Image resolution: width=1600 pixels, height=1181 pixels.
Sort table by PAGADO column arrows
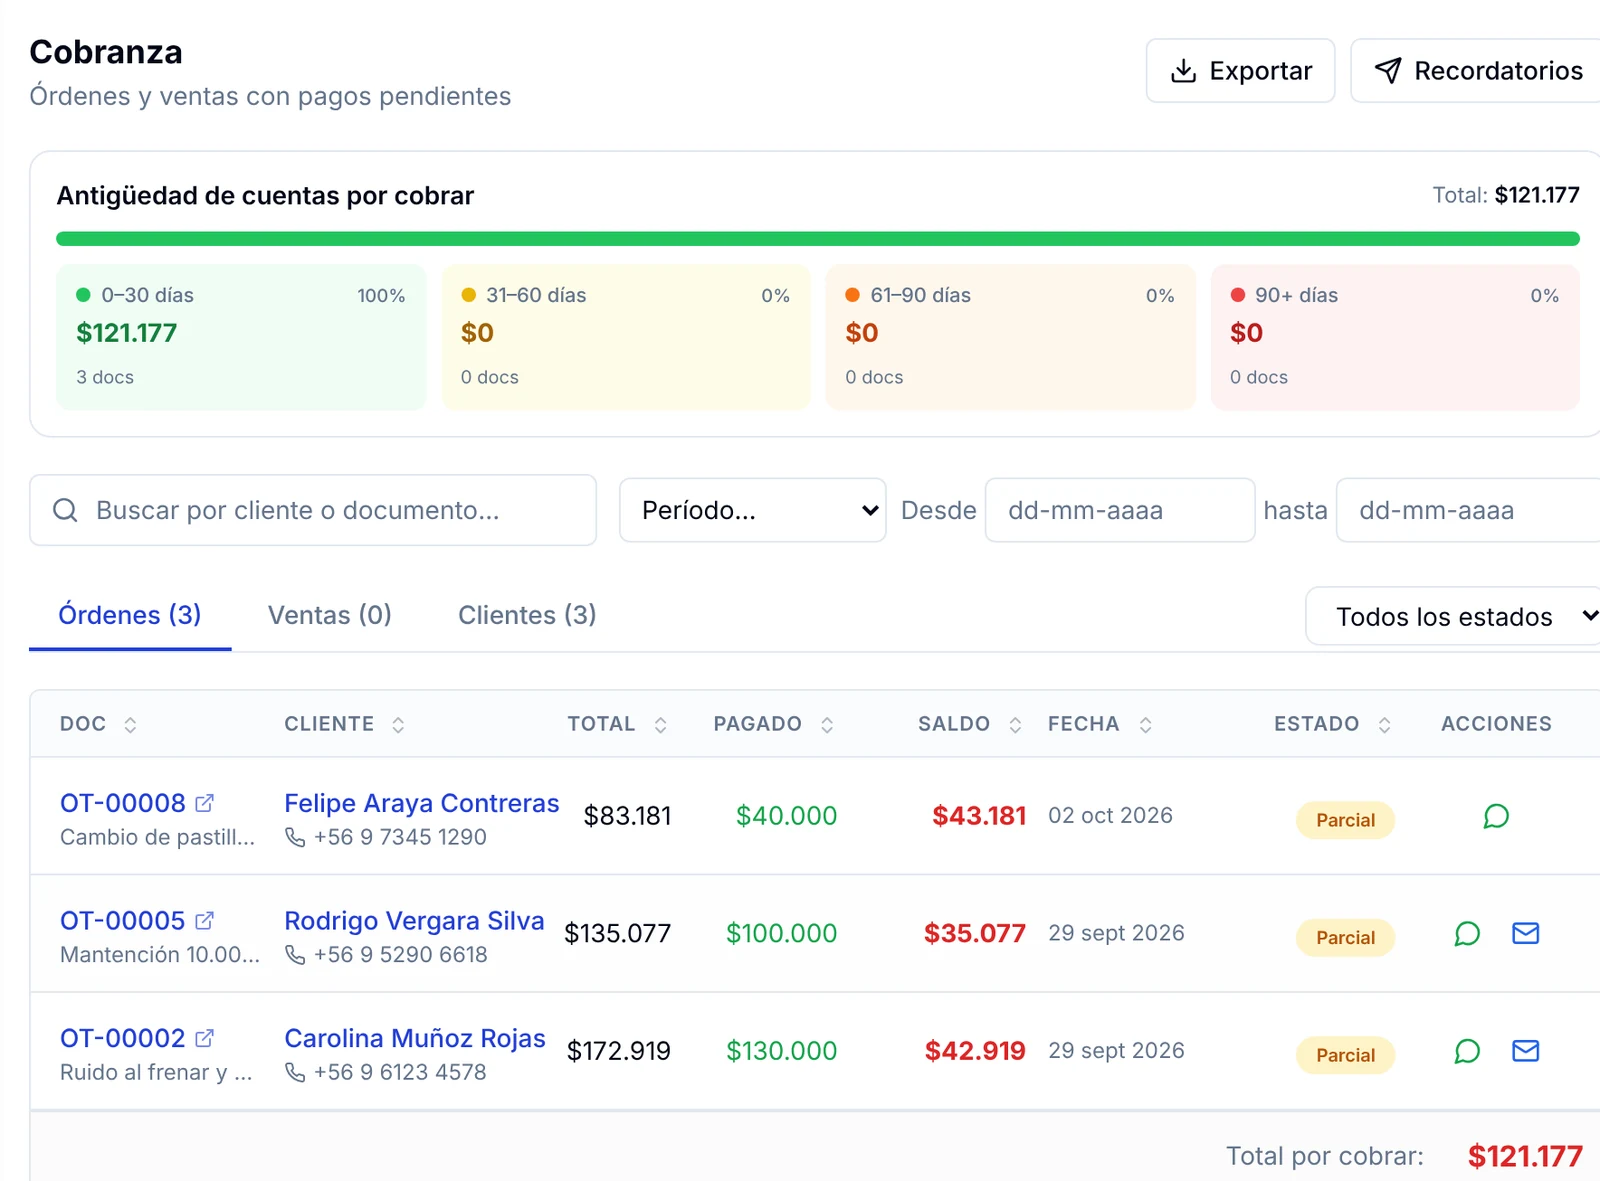(x=827, y=725)
